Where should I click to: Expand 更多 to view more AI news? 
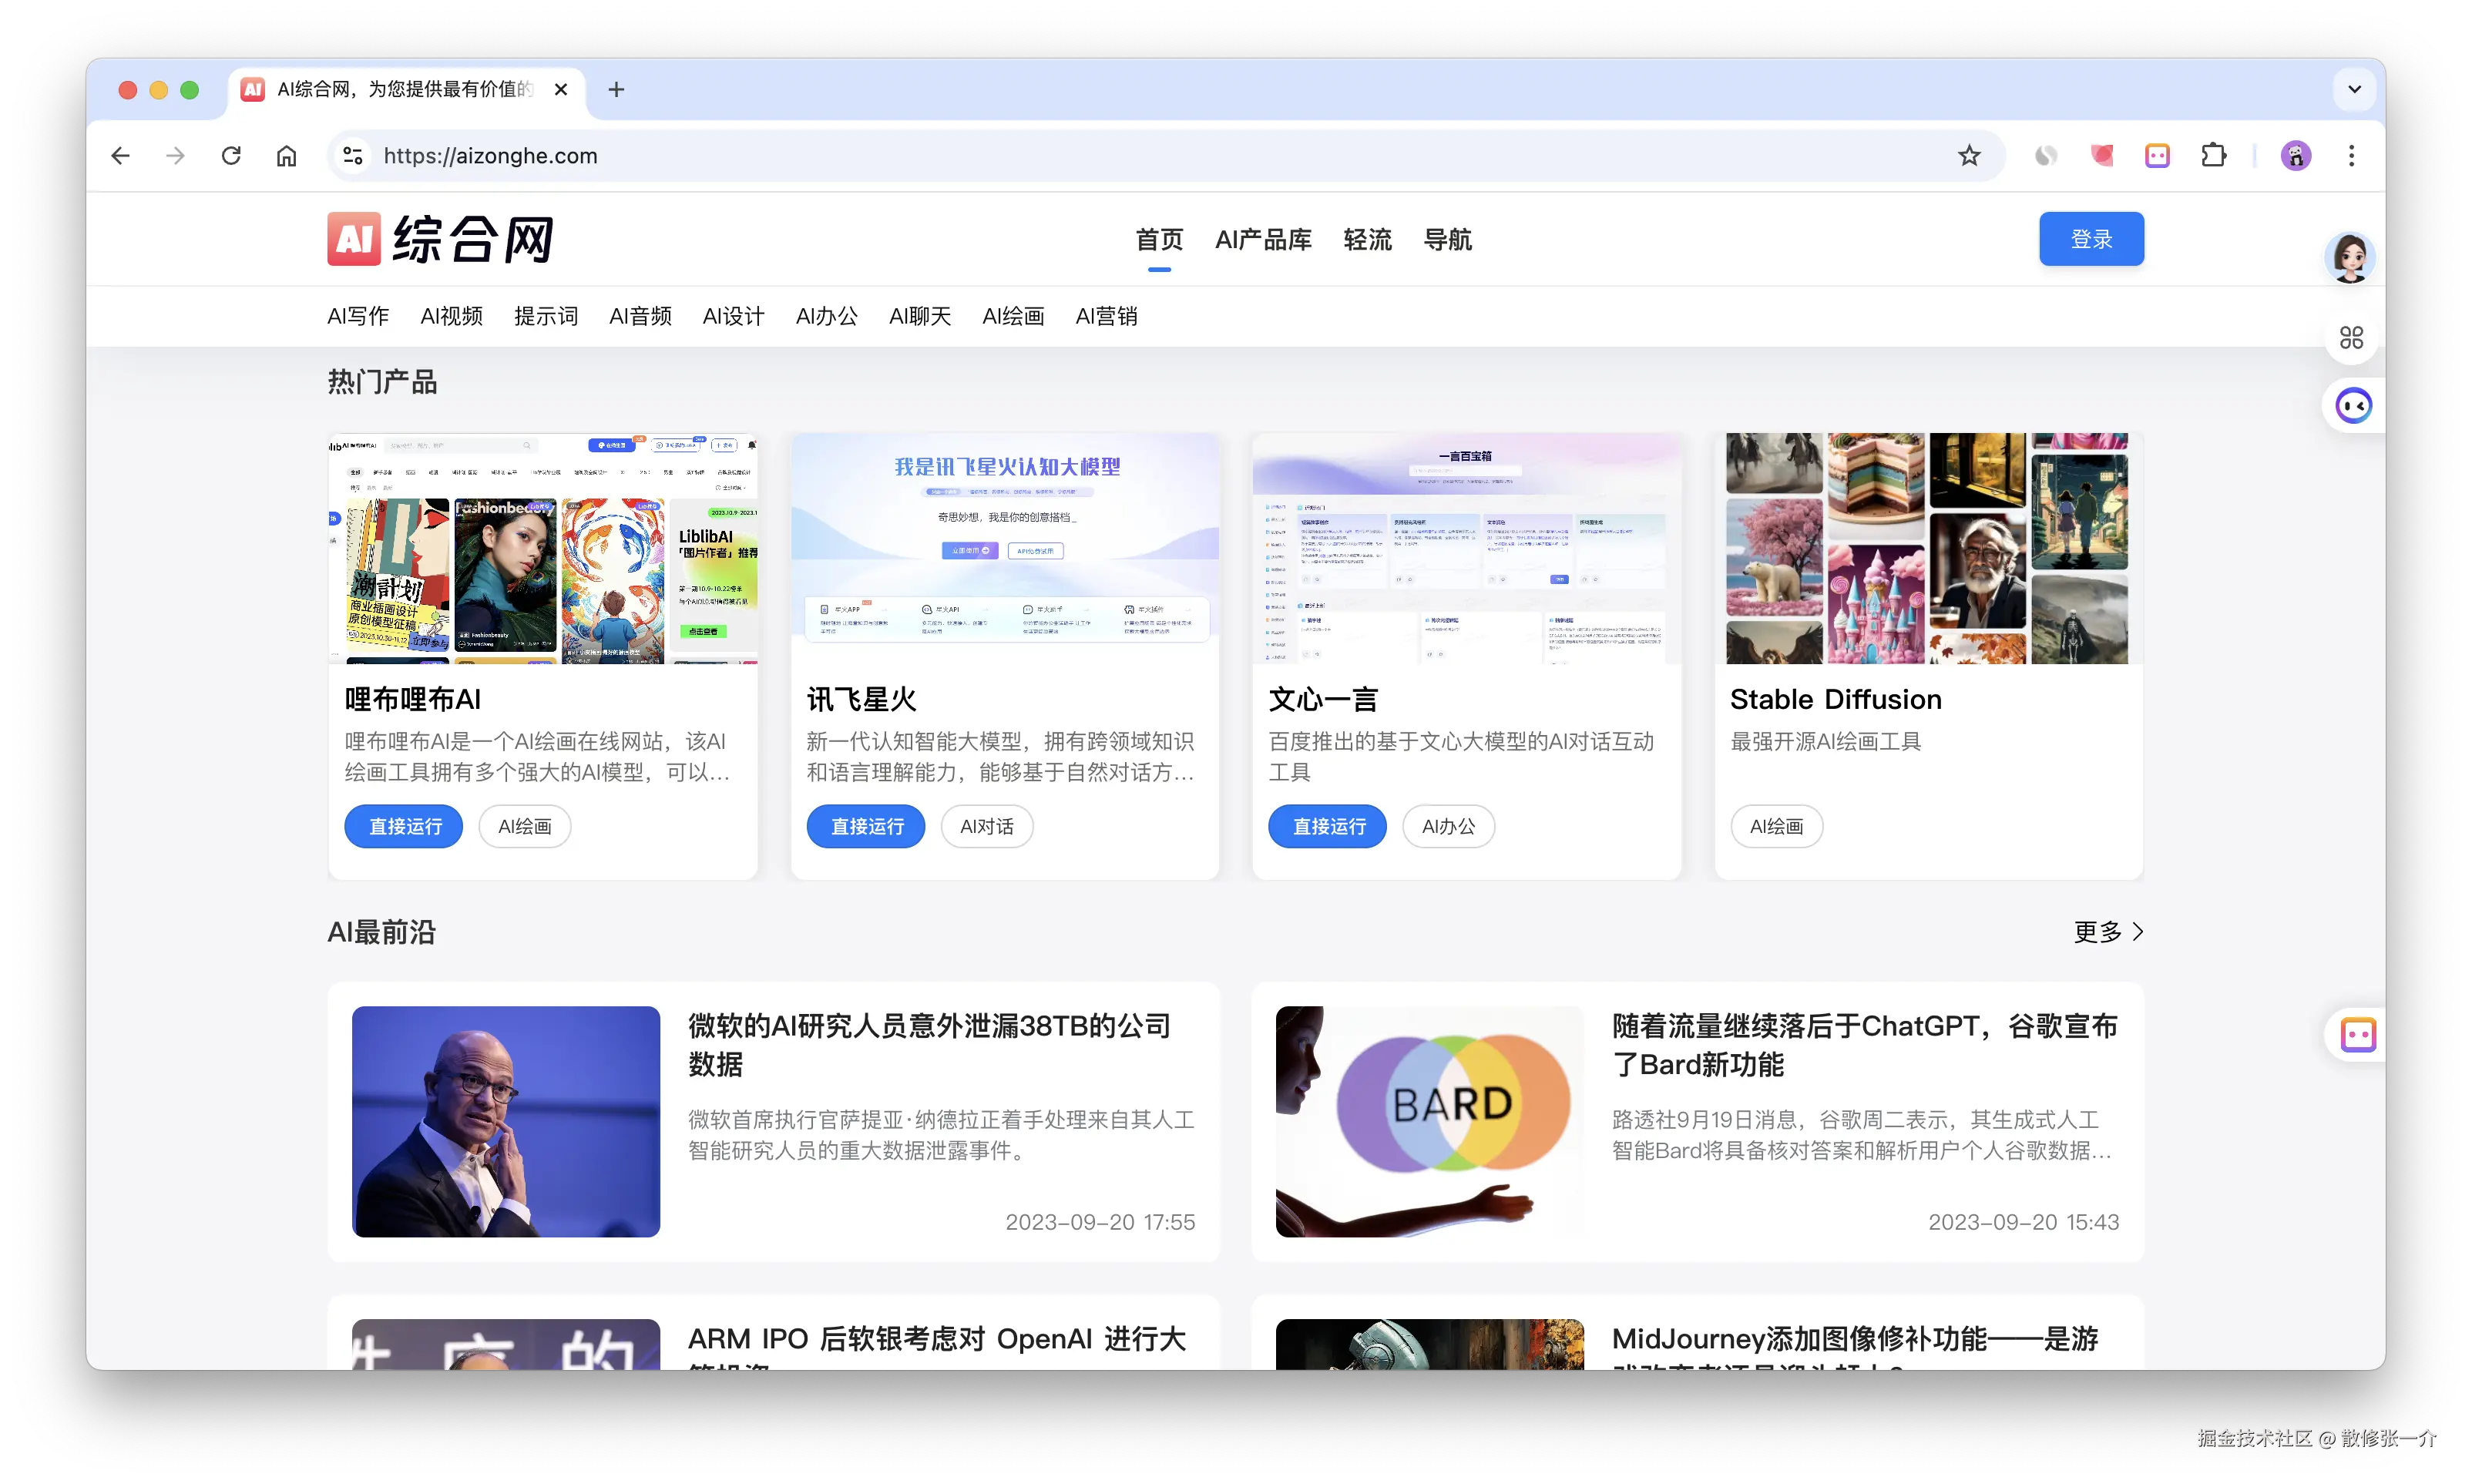click(2106, 931)
